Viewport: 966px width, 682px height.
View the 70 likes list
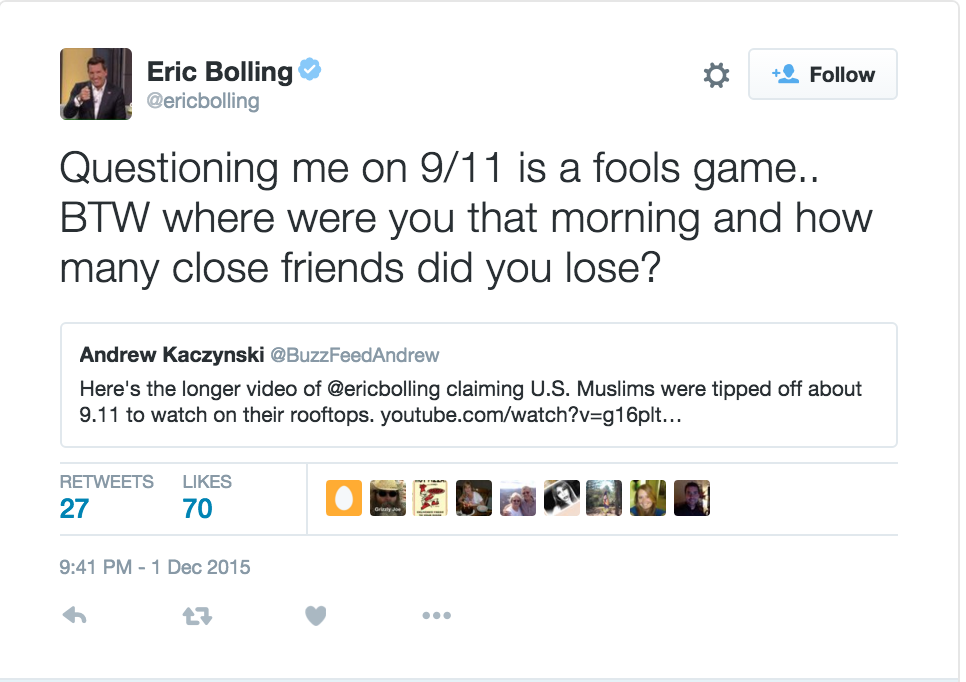pyautogui.click(x=207, y=498)
